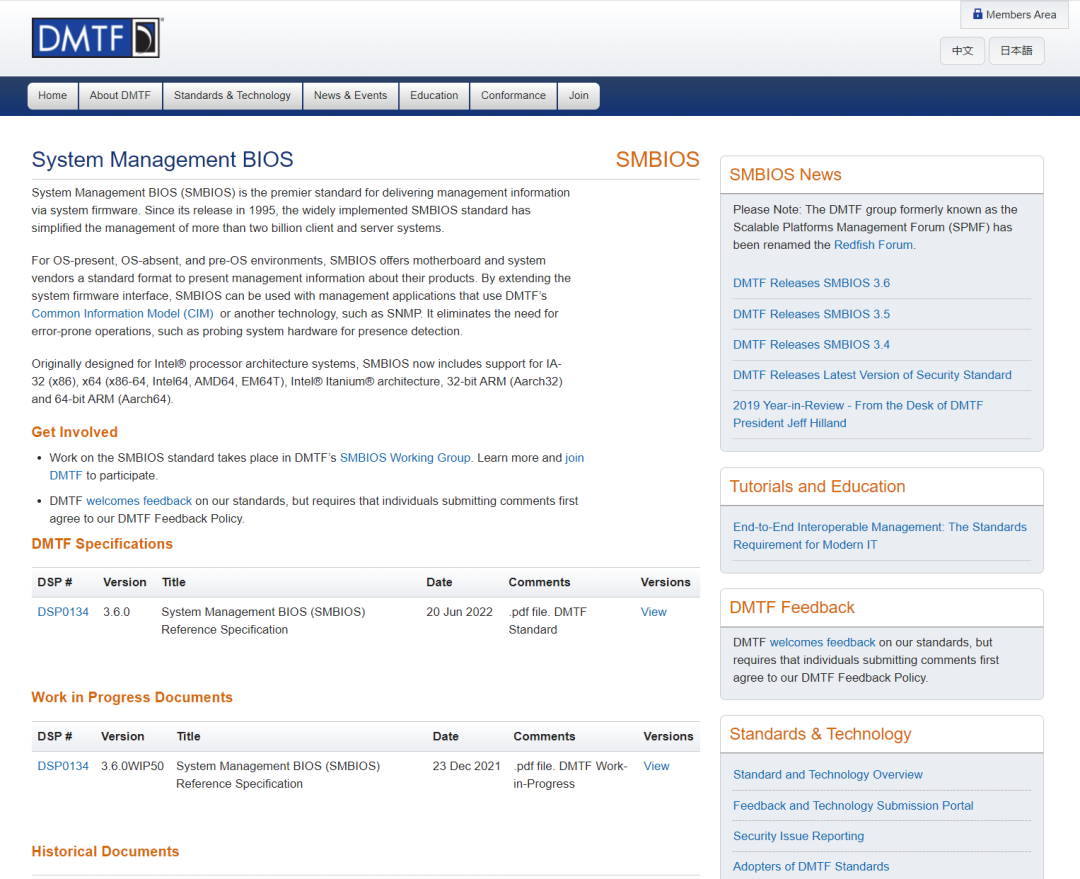Open the Conformance menu item
This screenshot has width=1080, height=879.
tap(513, 96)
